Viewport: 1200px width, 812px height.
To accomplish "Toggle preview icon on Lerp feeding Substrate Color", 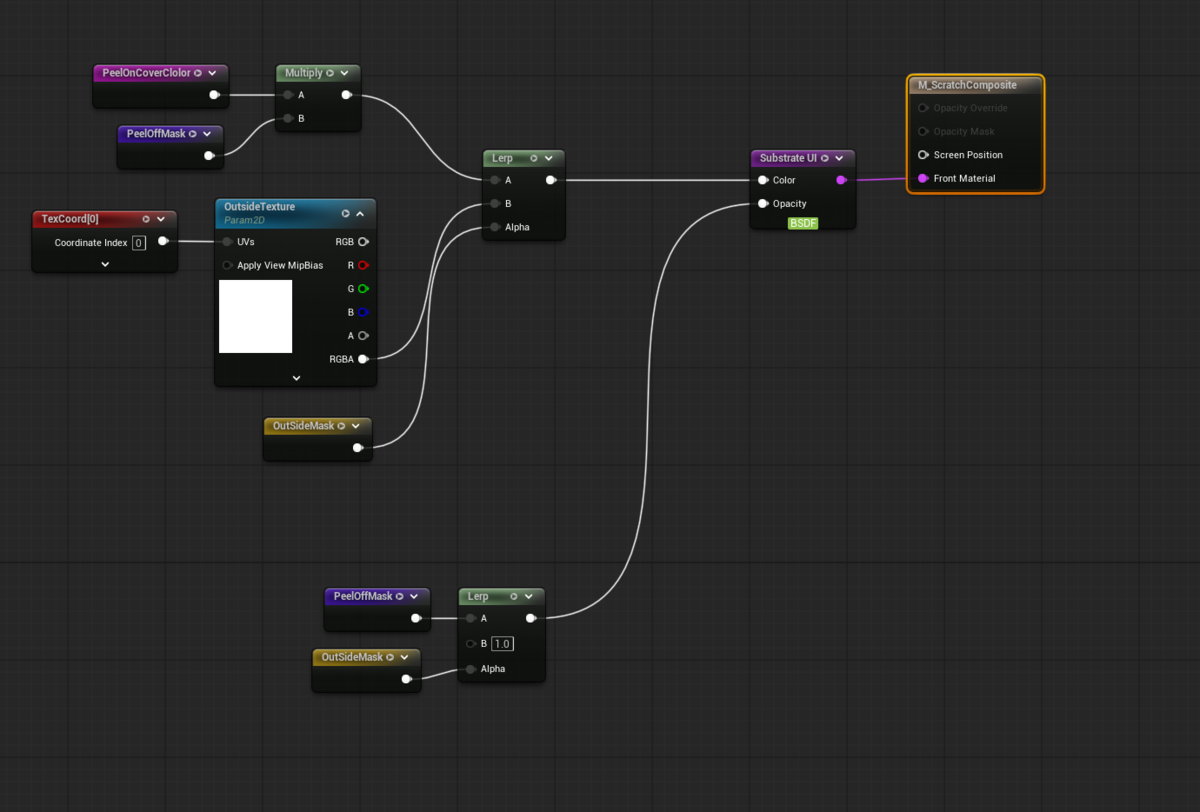I will coord(534,158).
